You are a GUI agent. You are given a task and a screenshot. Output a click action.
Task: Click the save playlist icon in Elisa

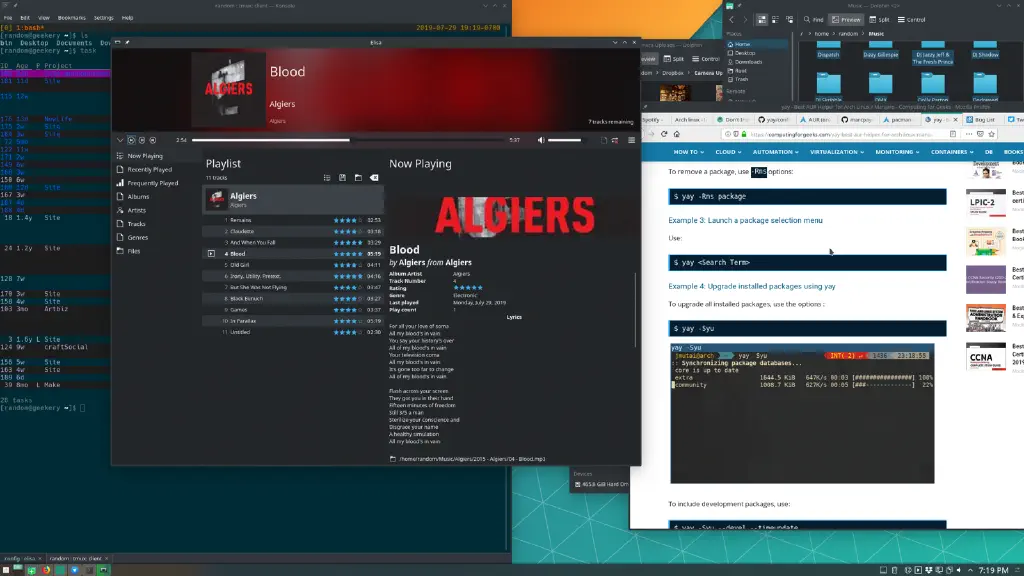pos(341,177)
